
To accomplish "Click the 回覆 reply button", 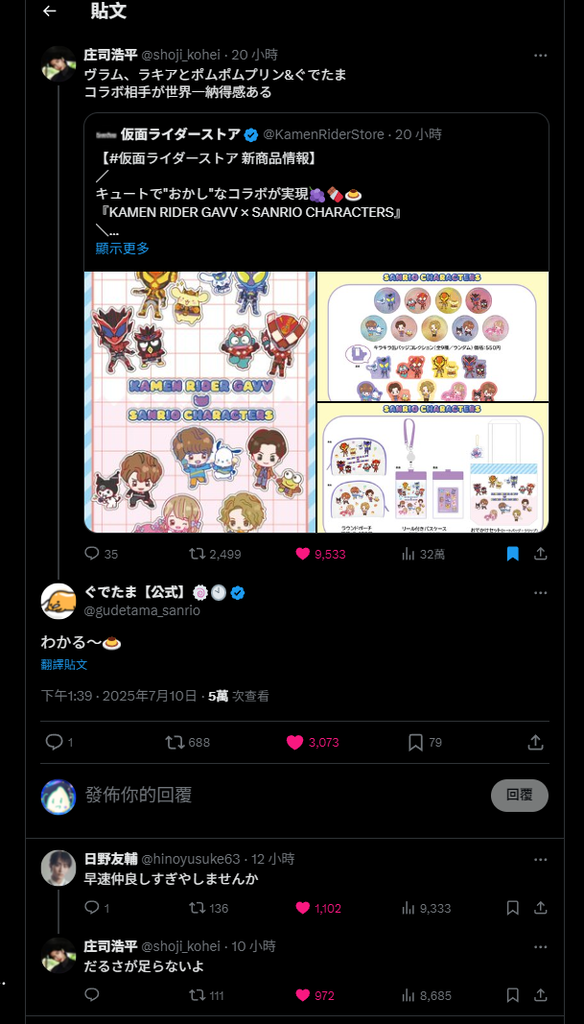I will [x=519, y=795].
